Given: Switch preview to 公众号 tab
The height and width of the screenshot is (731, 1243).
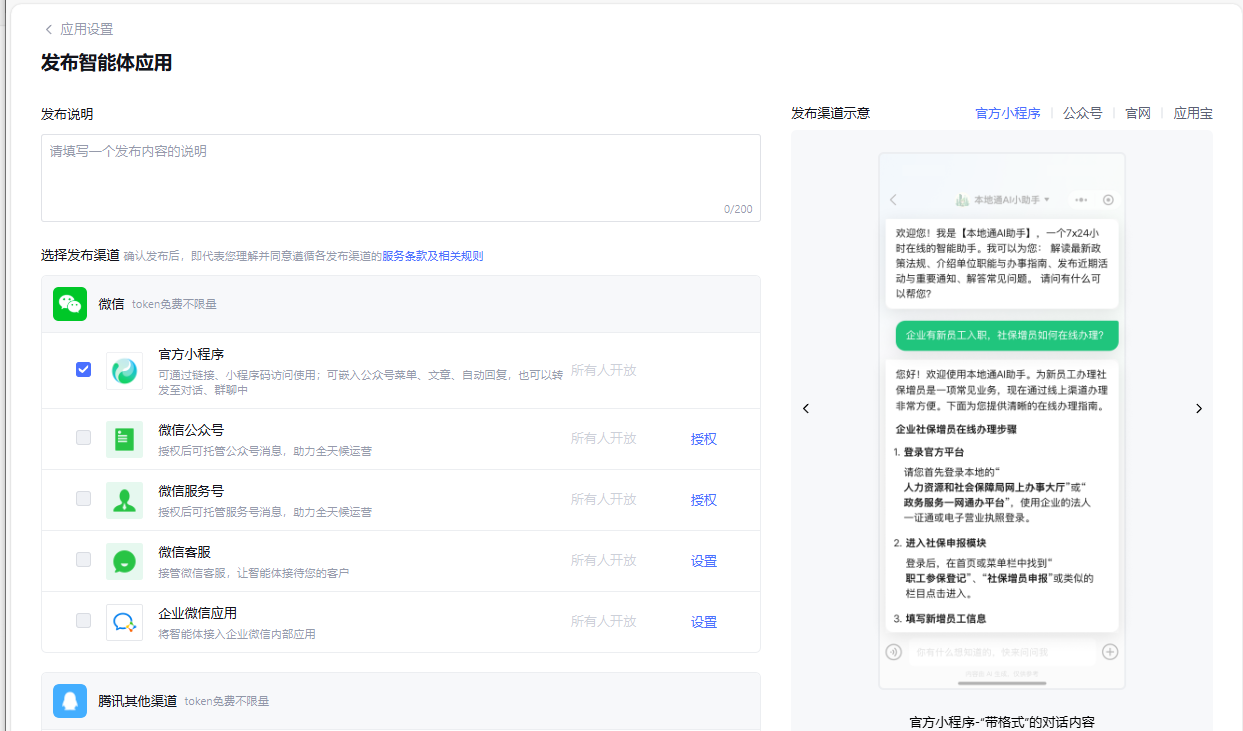Looking at the screenshot, I should 1082,113.
